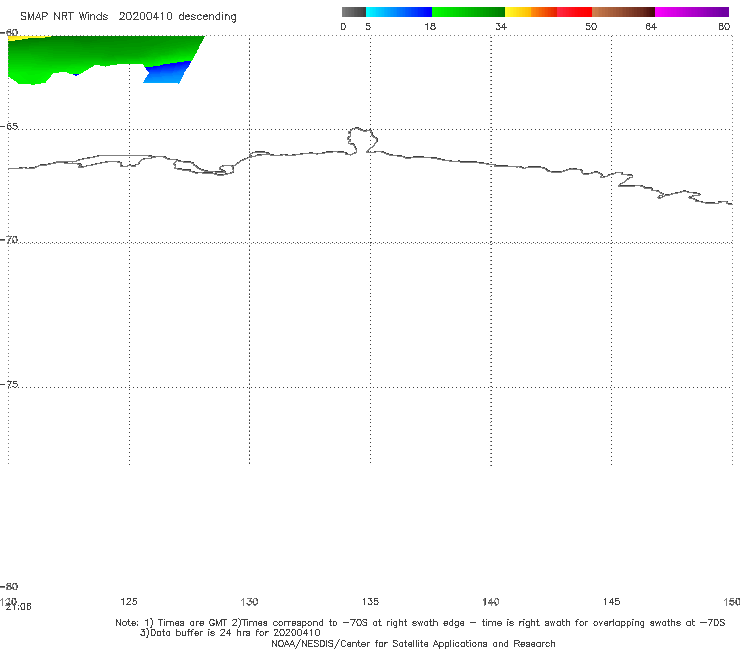
Task: Click the longitude label "140"
Action: click(x=491, y=601)
